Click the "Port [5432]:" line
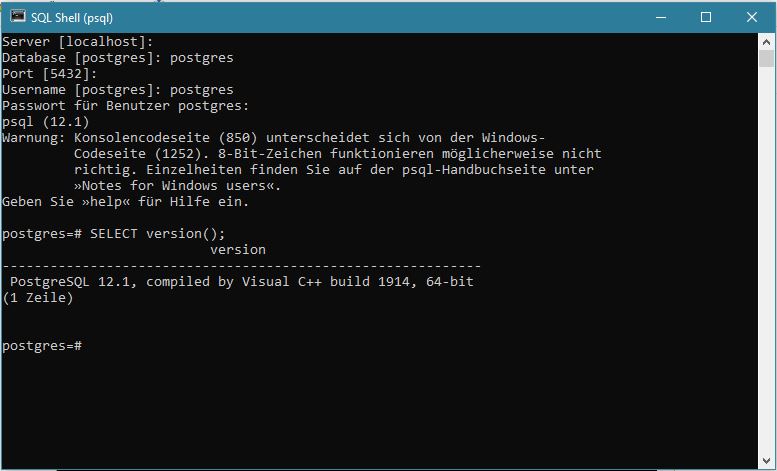 (x=49, y=74)
